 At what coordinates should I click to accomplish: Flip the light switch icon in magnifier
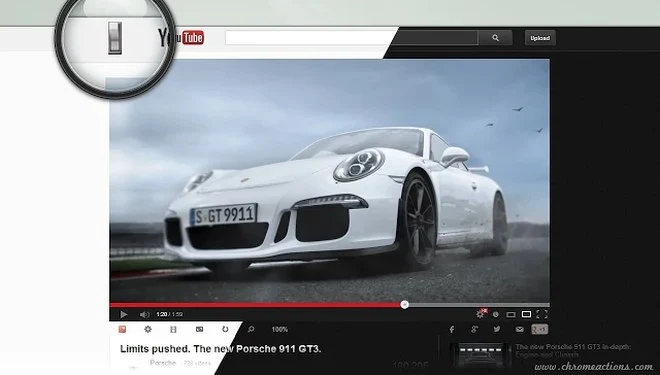[114, 38]
